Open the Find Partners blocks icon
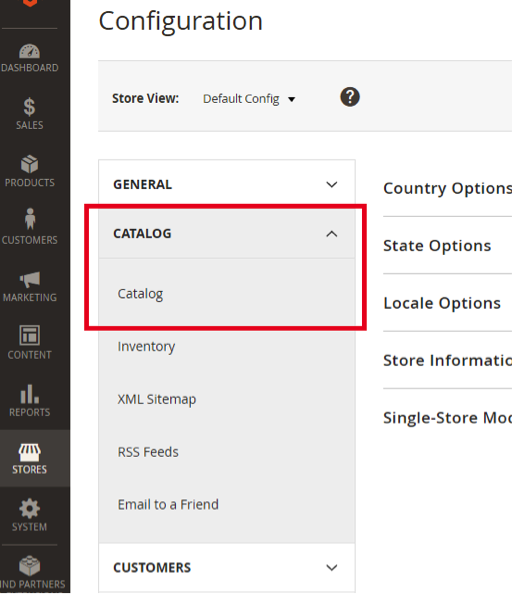The width and height of the screenshot is (512, 594). [30, 566]
